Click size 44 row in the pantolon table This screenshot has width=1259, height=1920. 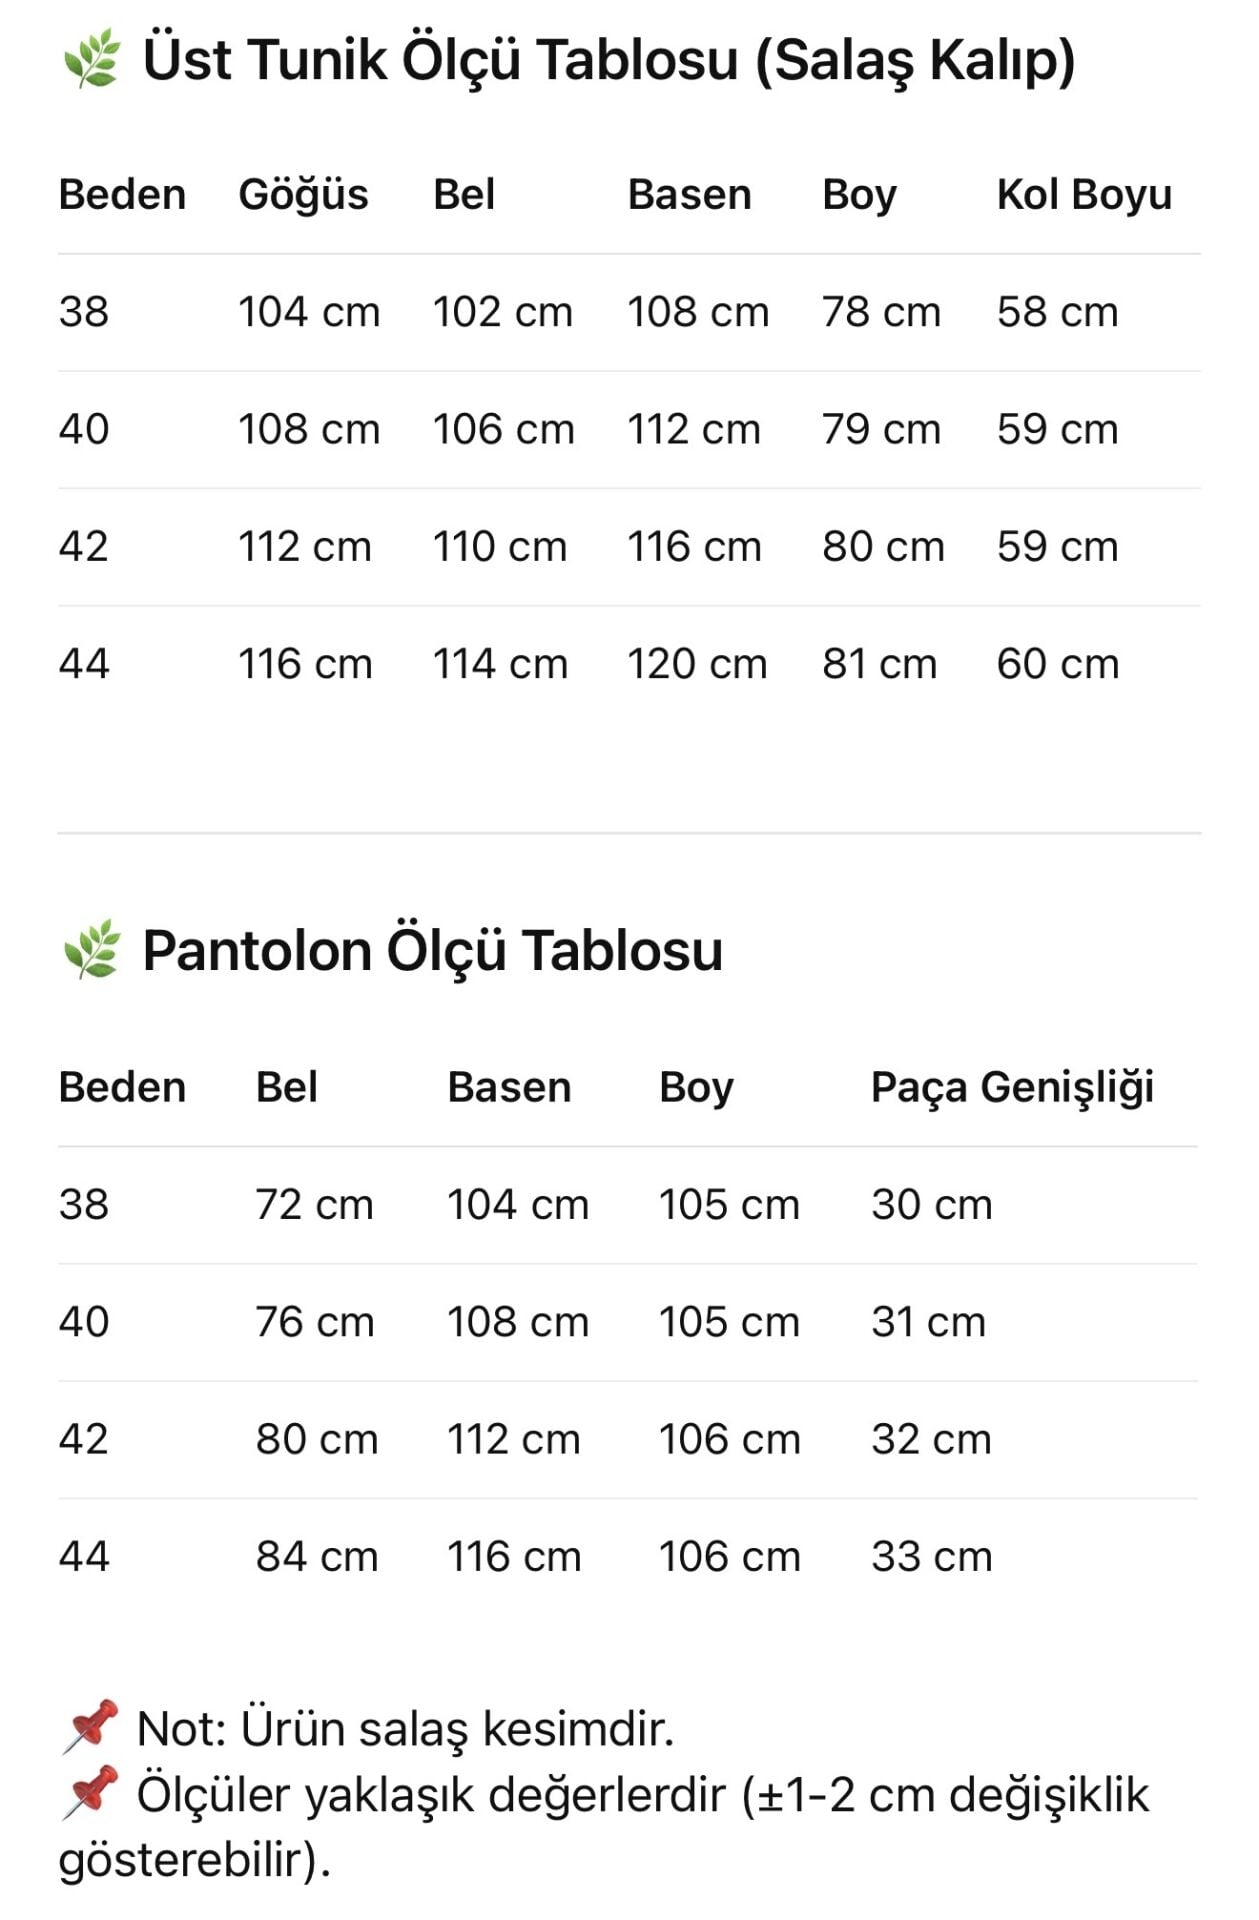click(84, 1556)
